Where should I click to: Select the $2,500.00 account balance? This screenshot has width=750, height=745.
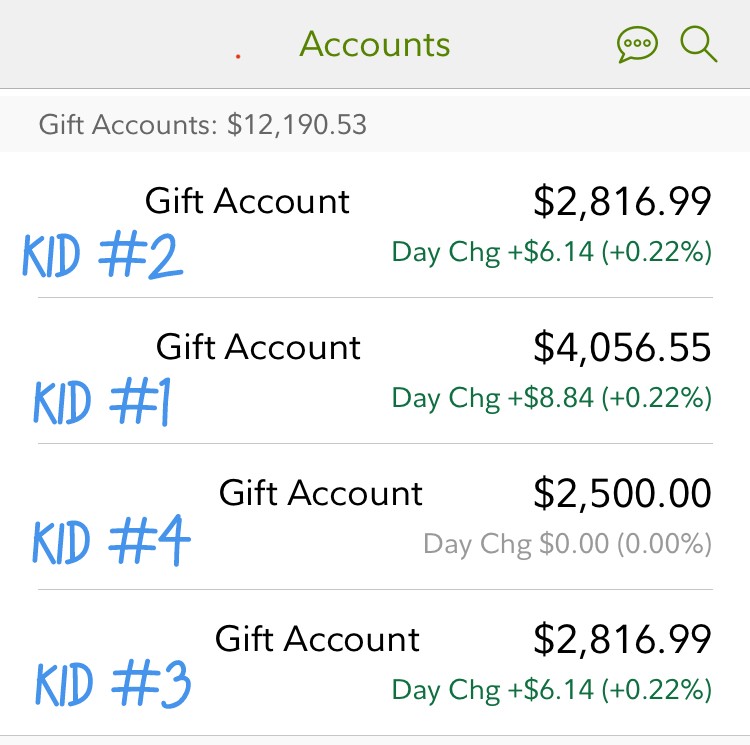tap(622, 494)
